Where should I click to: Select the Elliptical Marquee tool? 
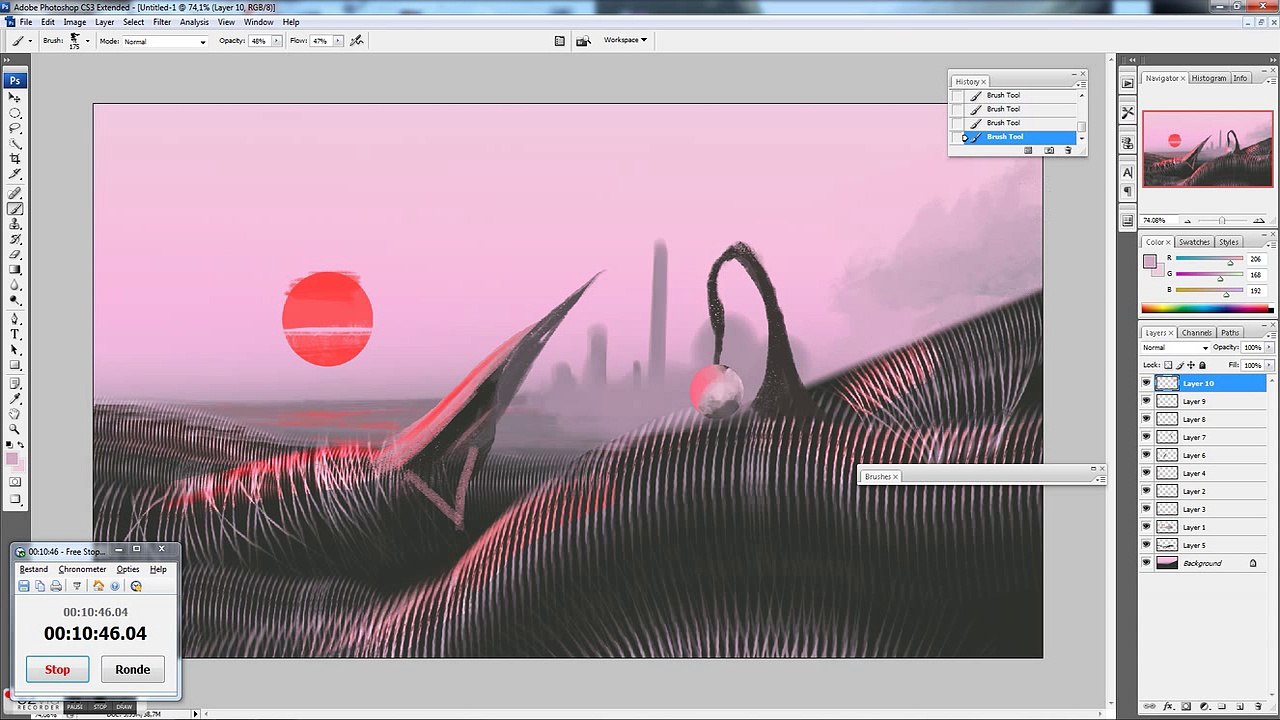(x=16, y=113)
